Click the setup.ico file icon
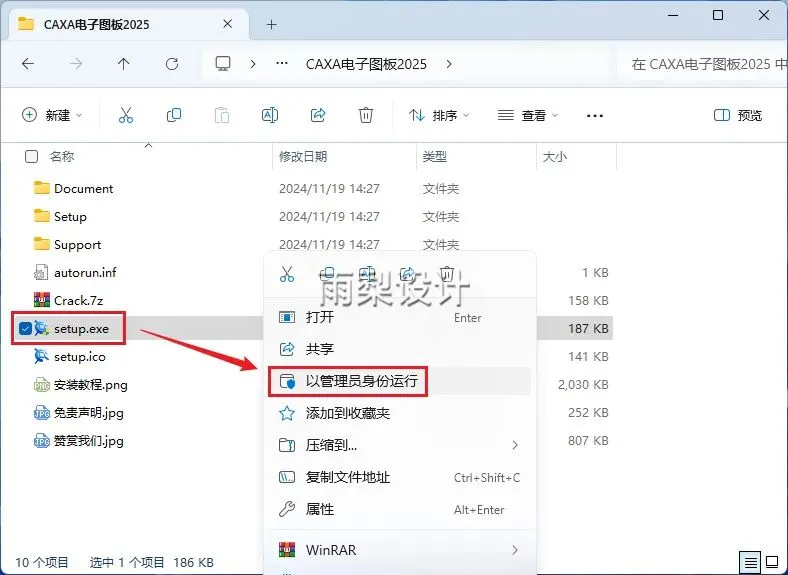Screen dimensions: 788x575 click(x=41, y=356)
